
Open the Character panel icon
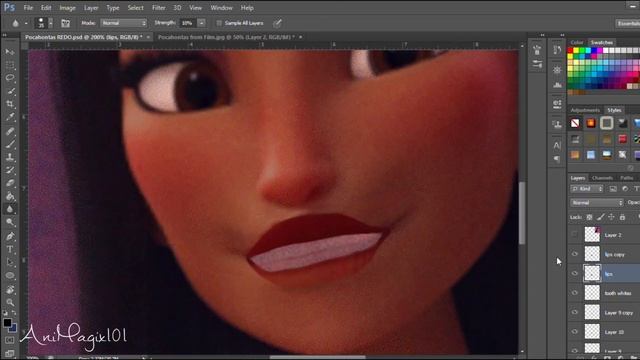point(557,145)
